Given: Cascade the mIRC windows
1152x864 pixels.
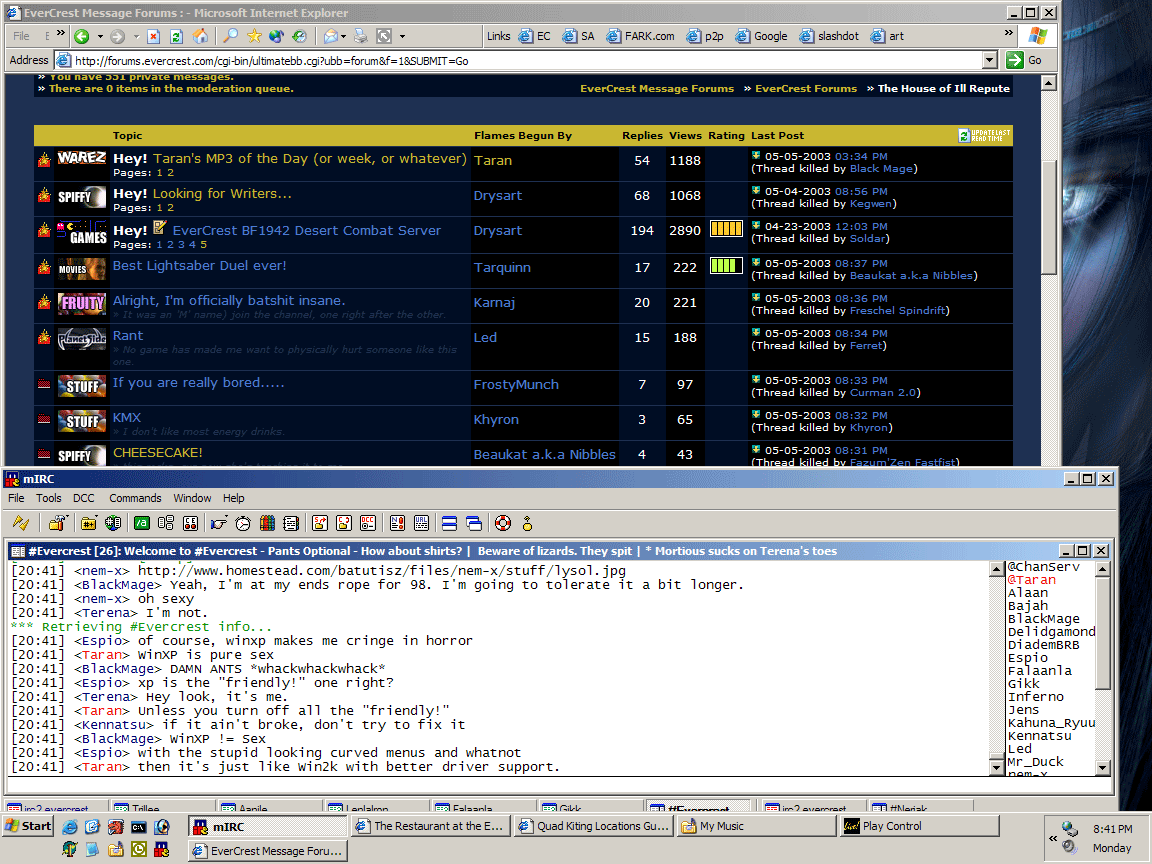Looking at the screenshot, I should click(x=474, y=523).
